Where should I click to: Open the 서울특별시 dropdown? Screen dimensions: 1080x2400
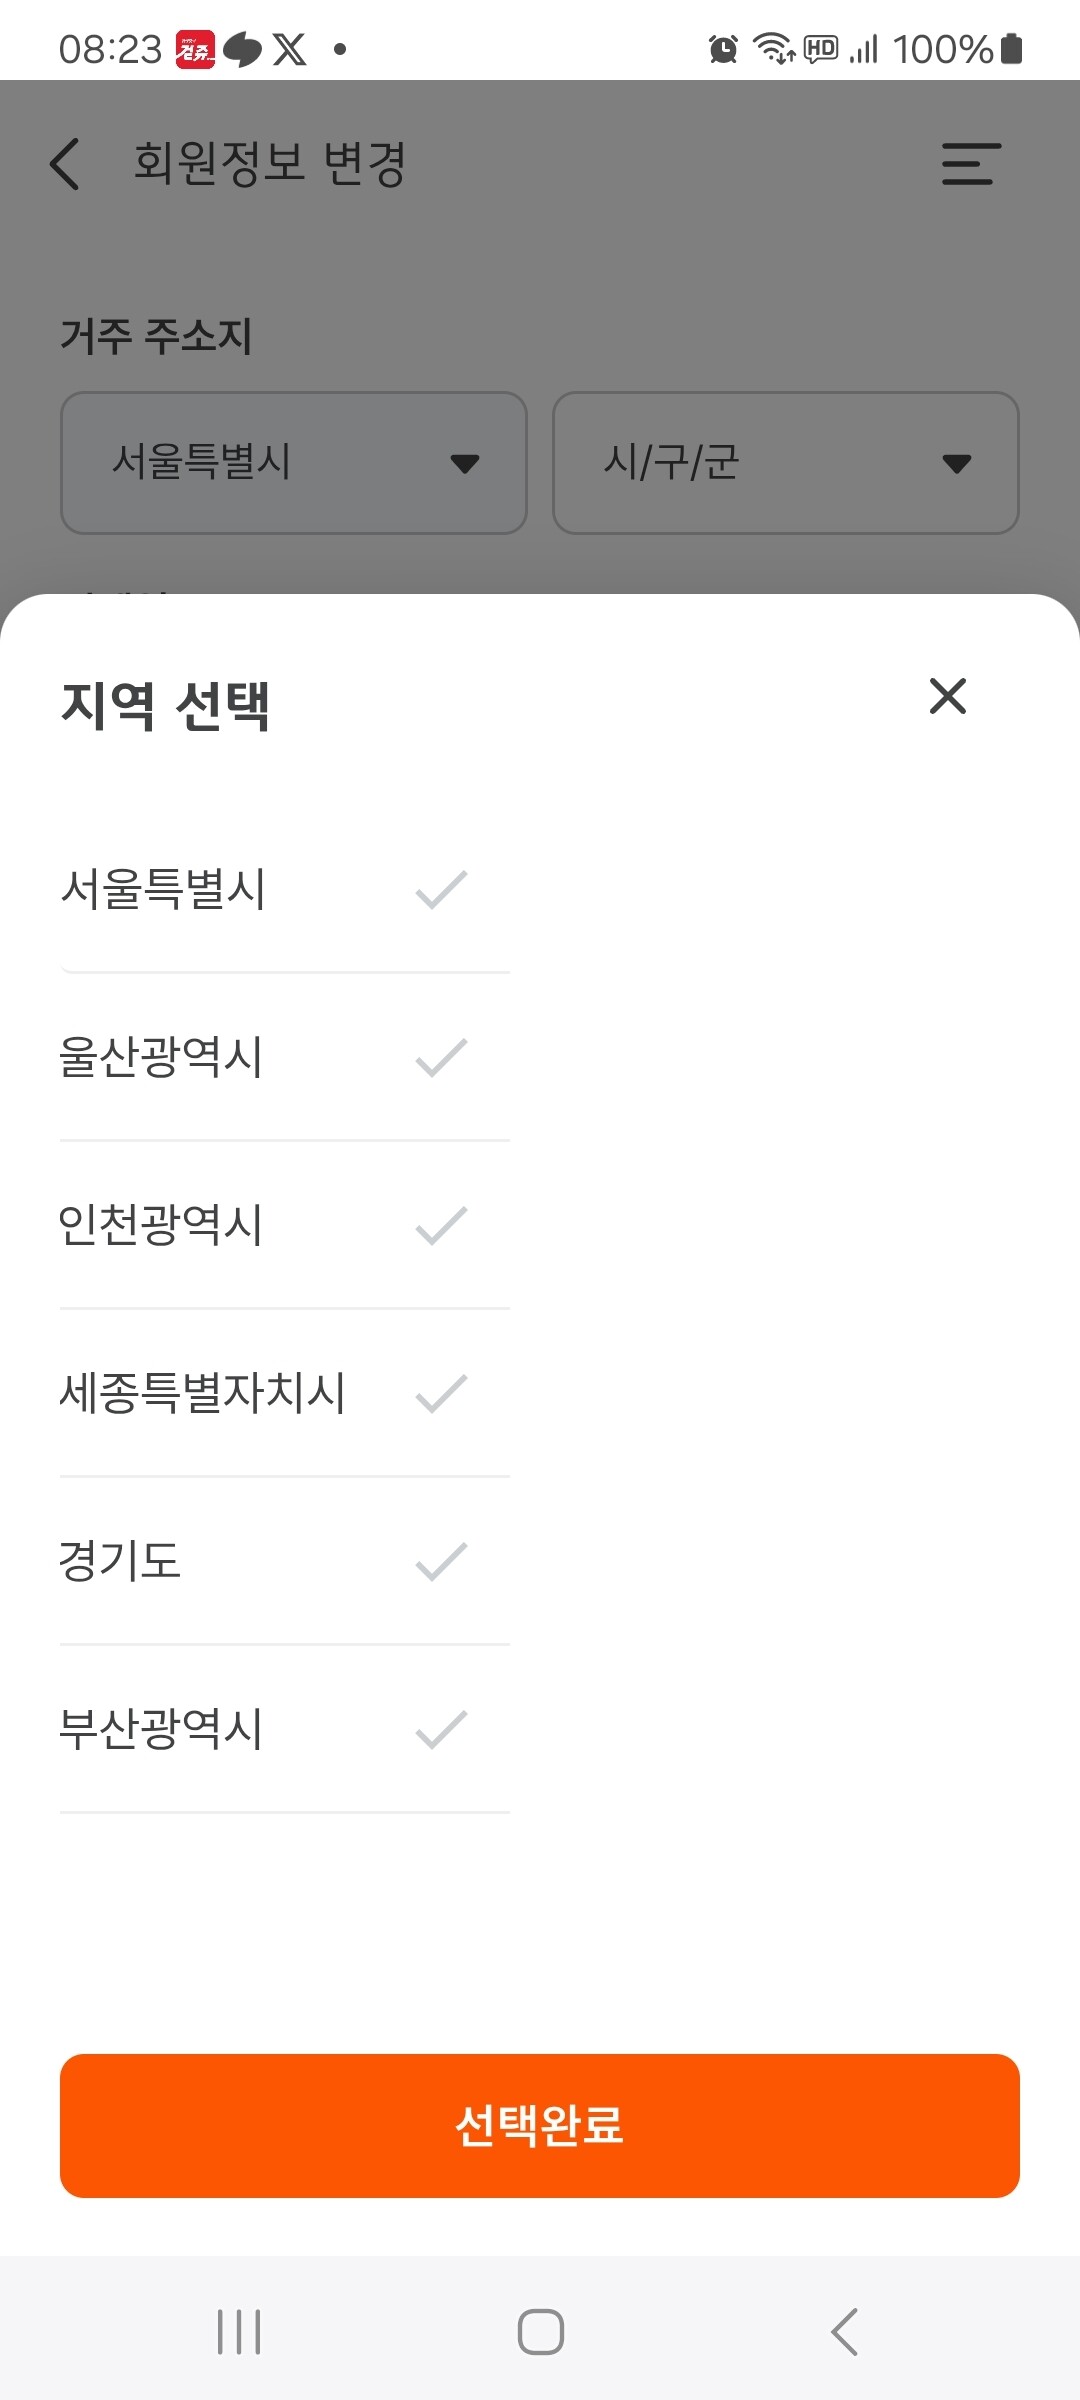point(294,463)
